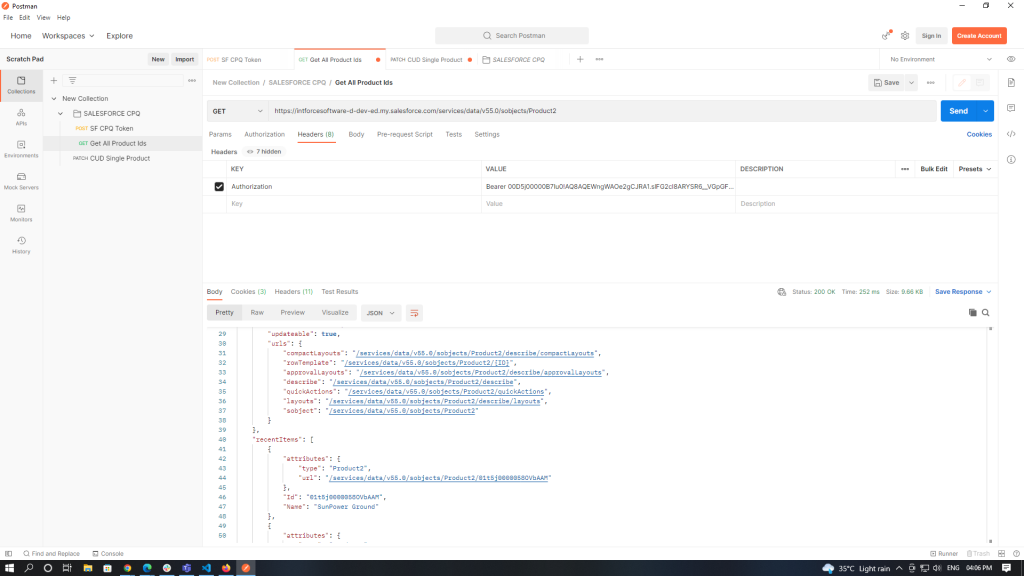Viewport: 1024px width, 576px height.
Task: Open tab options three-dots menu
Action: (600, 59)
